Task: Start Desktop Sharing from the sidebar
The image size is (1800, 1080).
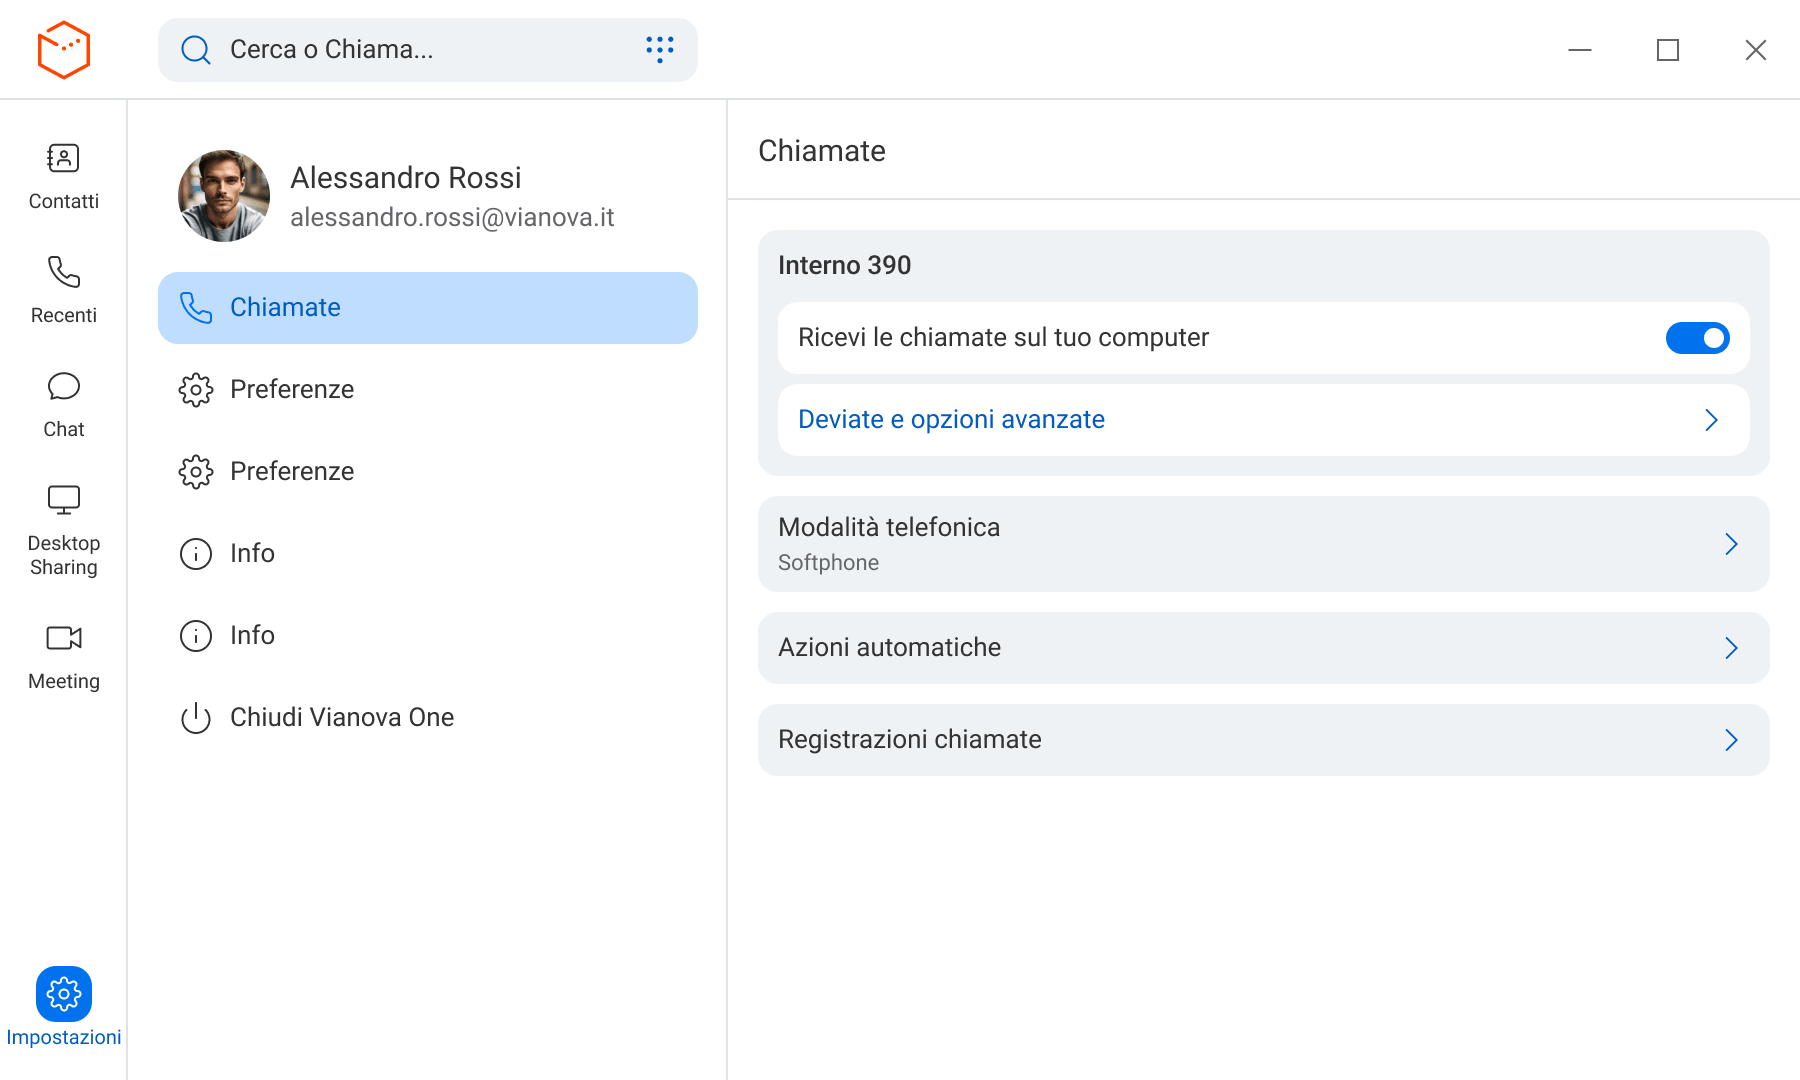Action: point(63,501)
